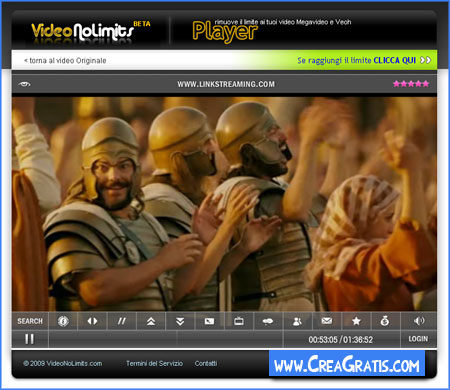Click the double chevron down icon

click(180, 321)
